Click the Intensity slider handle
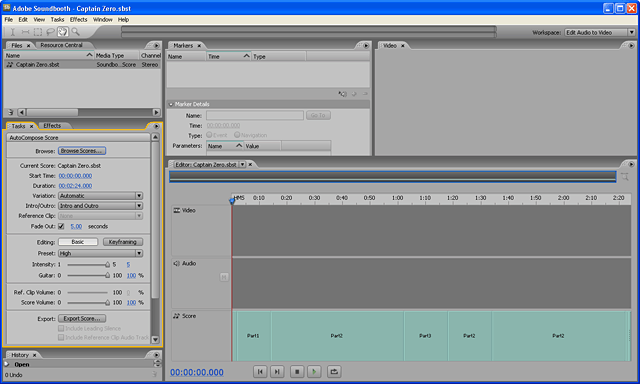The width and height of the screenshot is (640, 384). [x=107, y=265]
